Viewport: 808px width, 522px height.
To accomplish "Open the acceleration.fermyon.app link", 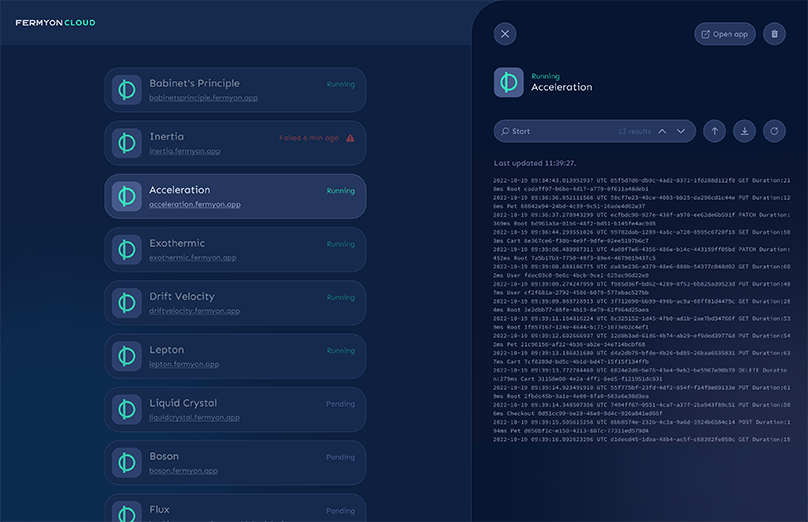I will click(195, 204).
